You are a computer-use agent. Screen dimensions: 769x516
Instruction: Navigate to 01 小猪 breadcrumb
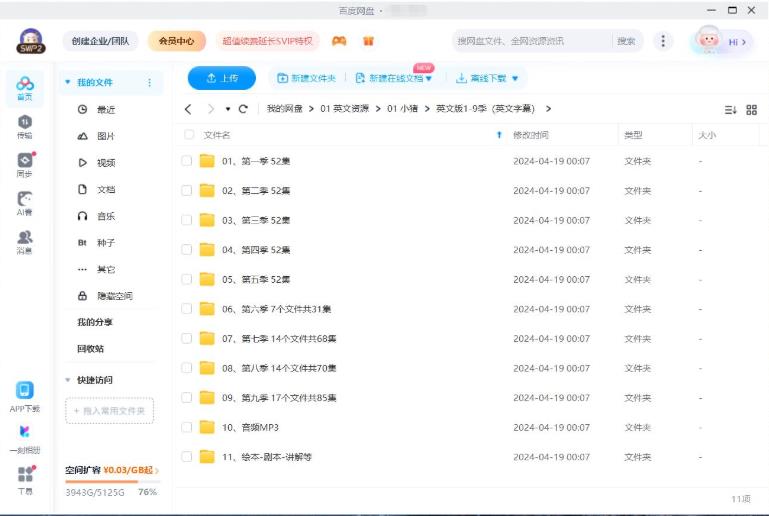(402, 109)
